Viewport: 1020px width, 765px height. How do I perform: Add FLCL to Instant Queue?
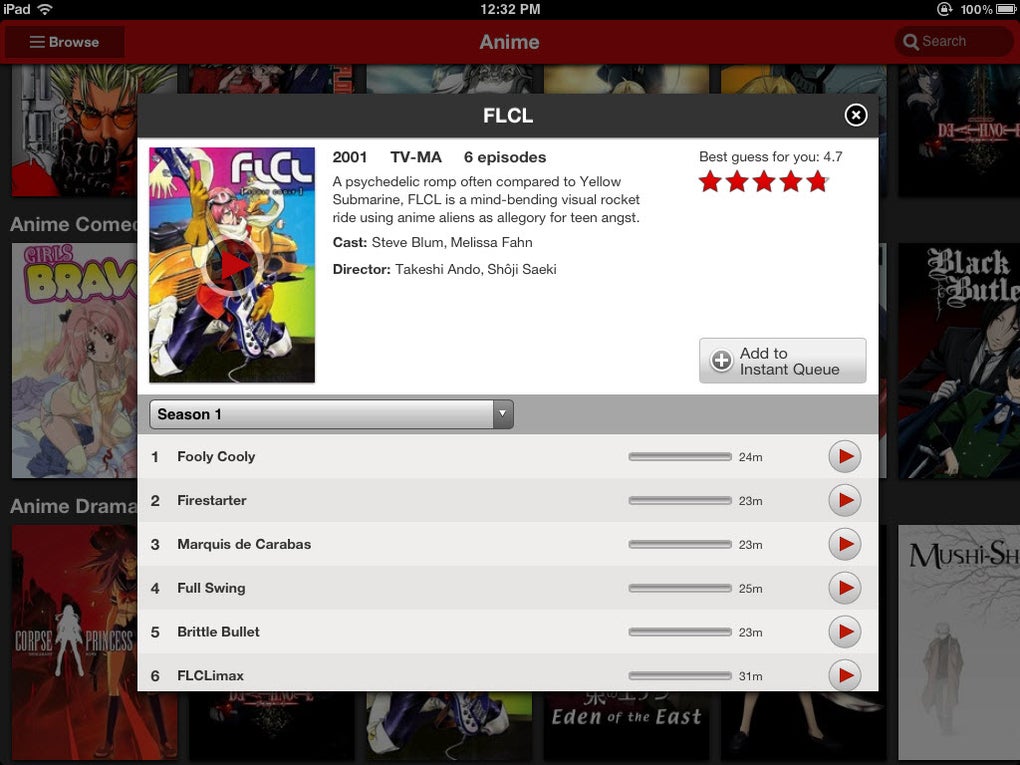pyautogui.click(x=782, y=361)
